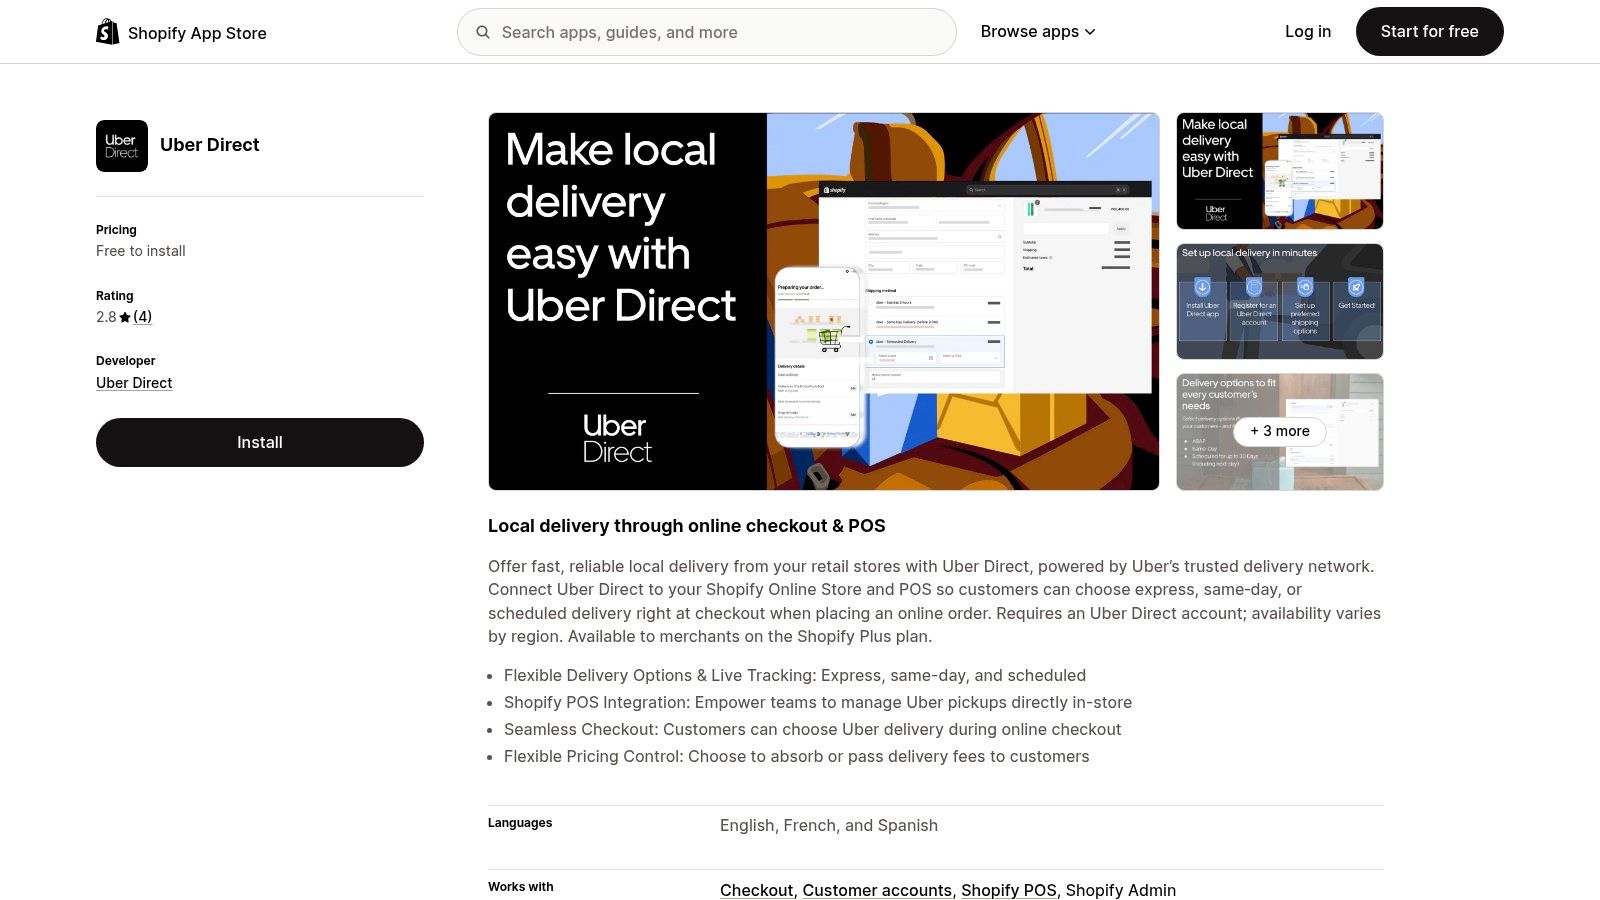Click the Uber Direct app name heading
This screenshot has height=900, width=1600.
click(x=210, y=145)
